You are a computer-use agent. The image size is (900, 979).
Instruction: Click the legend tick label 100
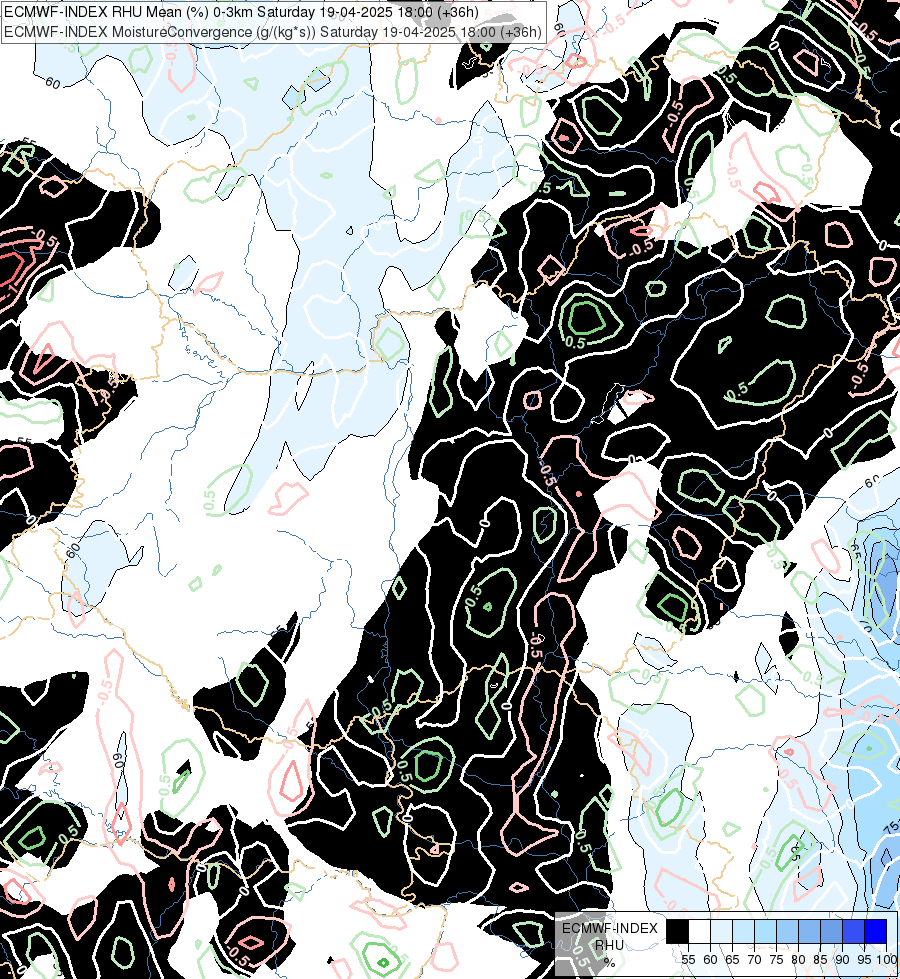886,960
